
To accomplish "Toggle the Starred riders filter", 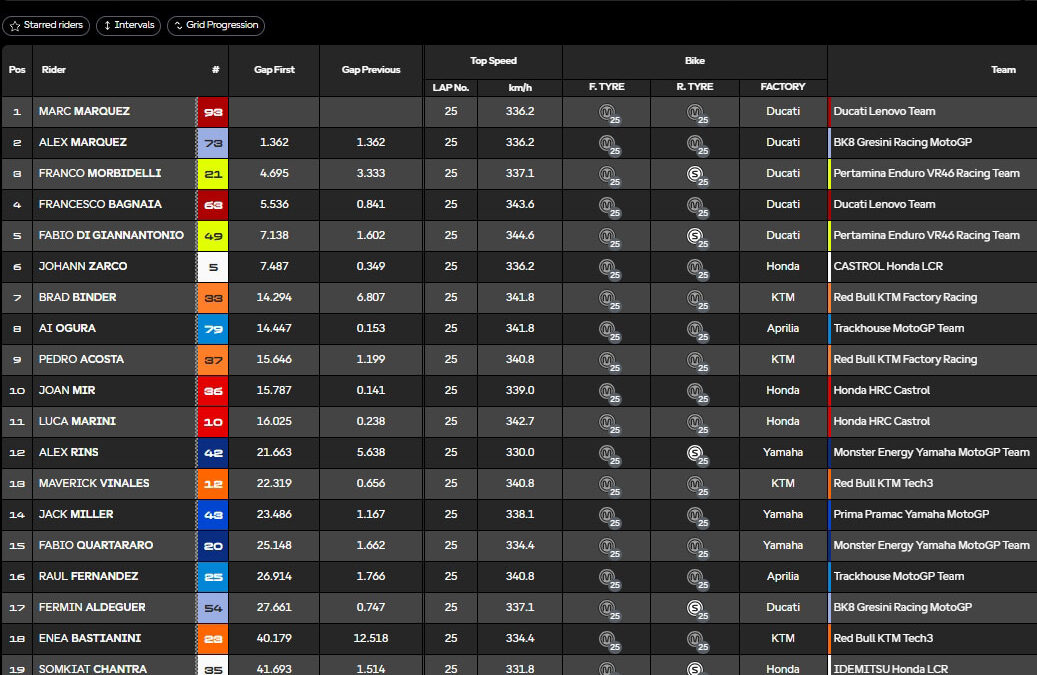I will pos(46,26).
